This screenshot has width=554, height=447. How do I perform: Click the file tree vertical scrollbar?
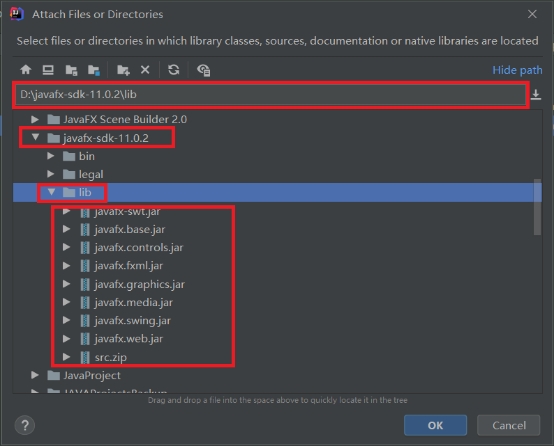(x=537, y=207)
